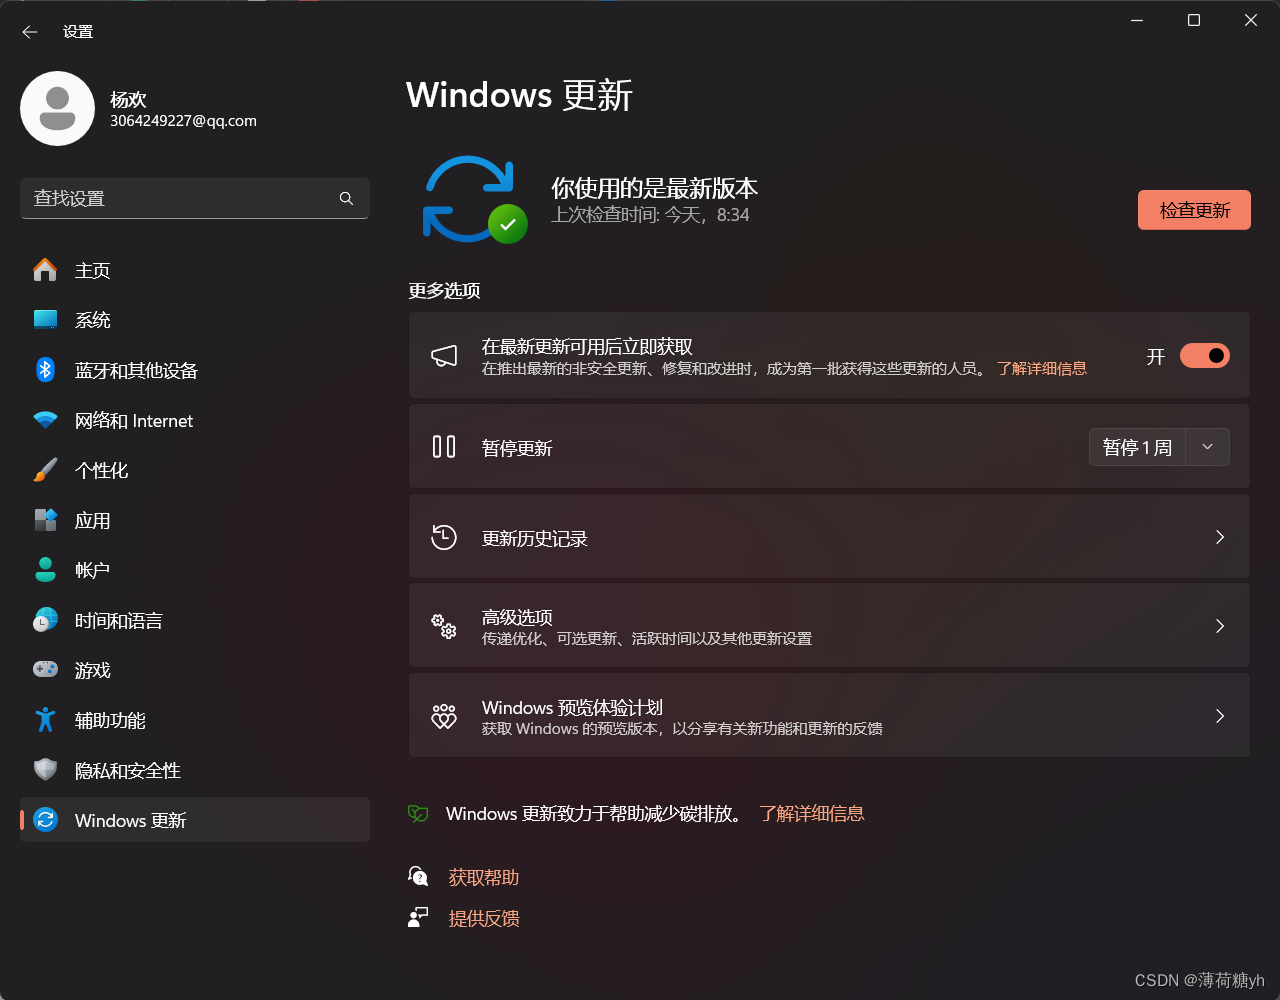Click the 暂停 1 周 button
This screenshot has height=1000, width=1280.
[x=1137, y=447]
